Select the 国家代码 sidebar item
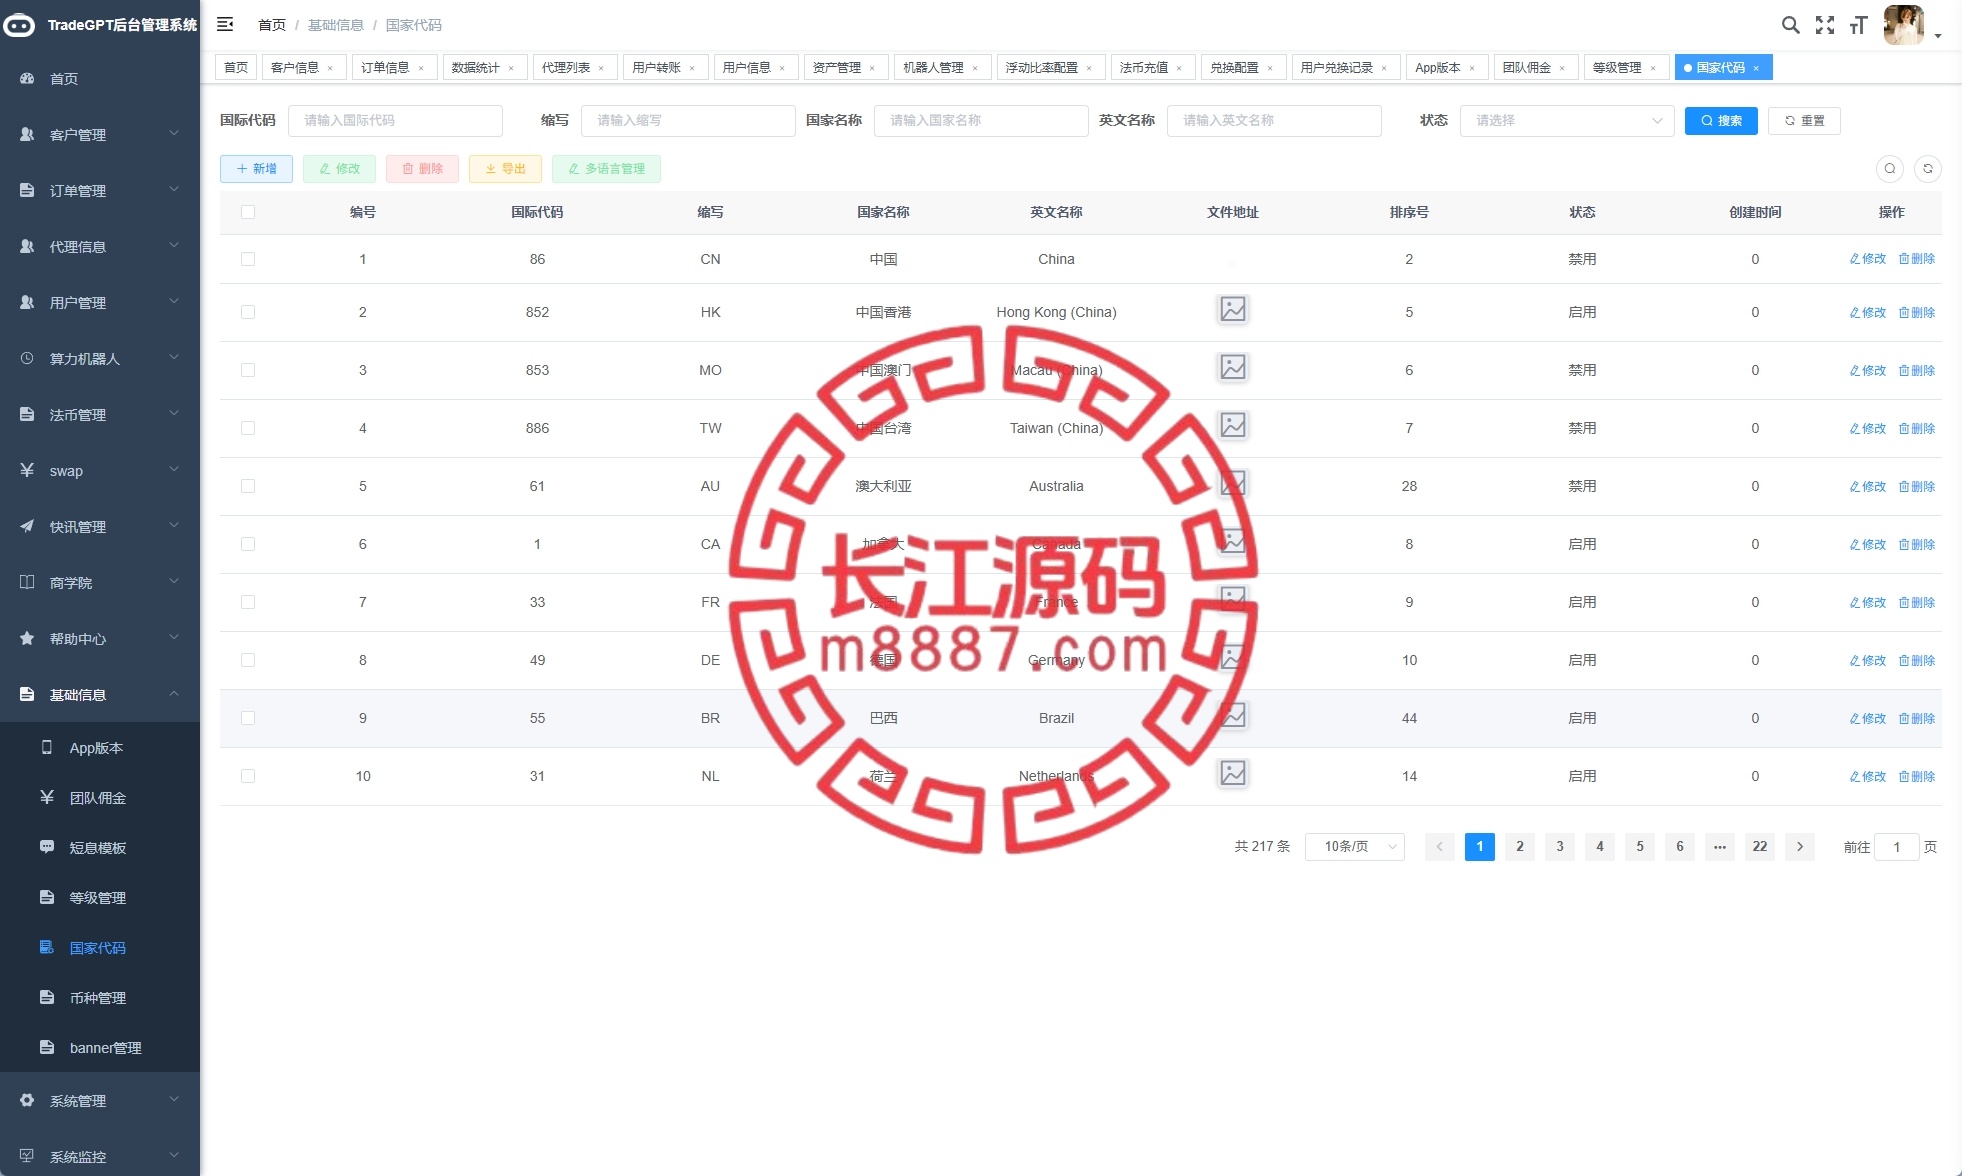The image size is (1962, 1176). (x=100, y=948)
